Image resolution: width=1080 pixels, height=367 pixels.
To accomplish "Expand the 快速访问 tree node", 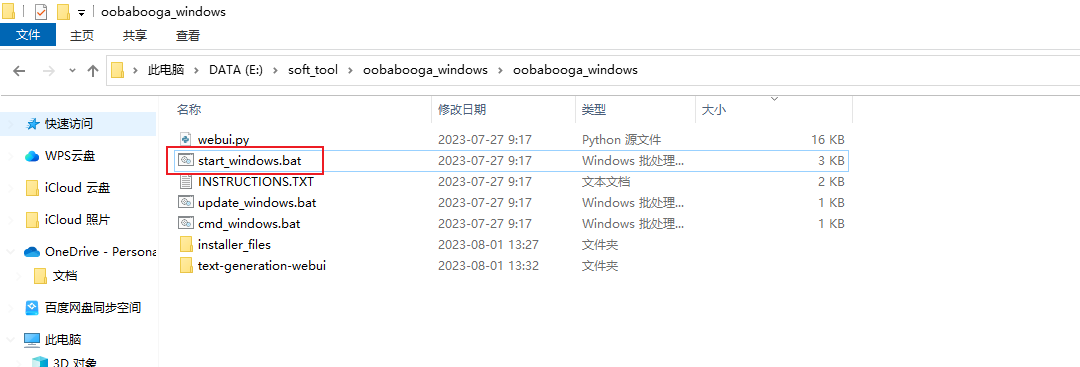I will 10,124.
